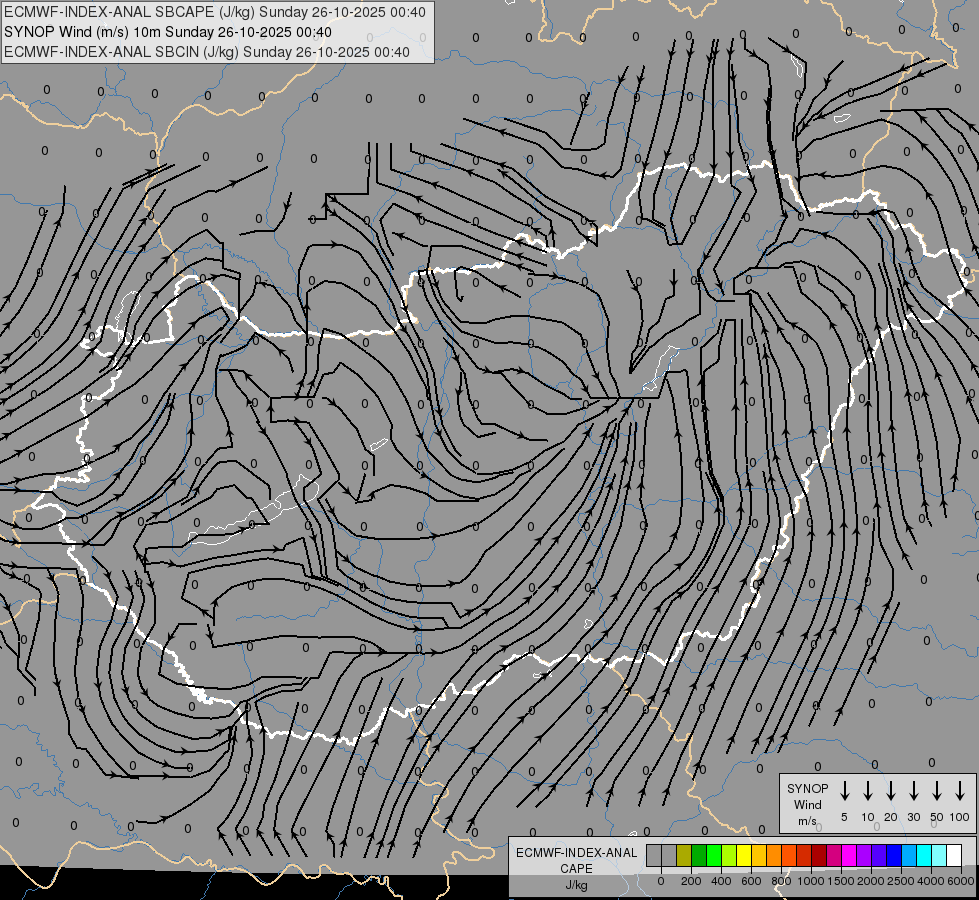
Task: Select the bright magenta CAPE swatch
Action: [849, 856]
